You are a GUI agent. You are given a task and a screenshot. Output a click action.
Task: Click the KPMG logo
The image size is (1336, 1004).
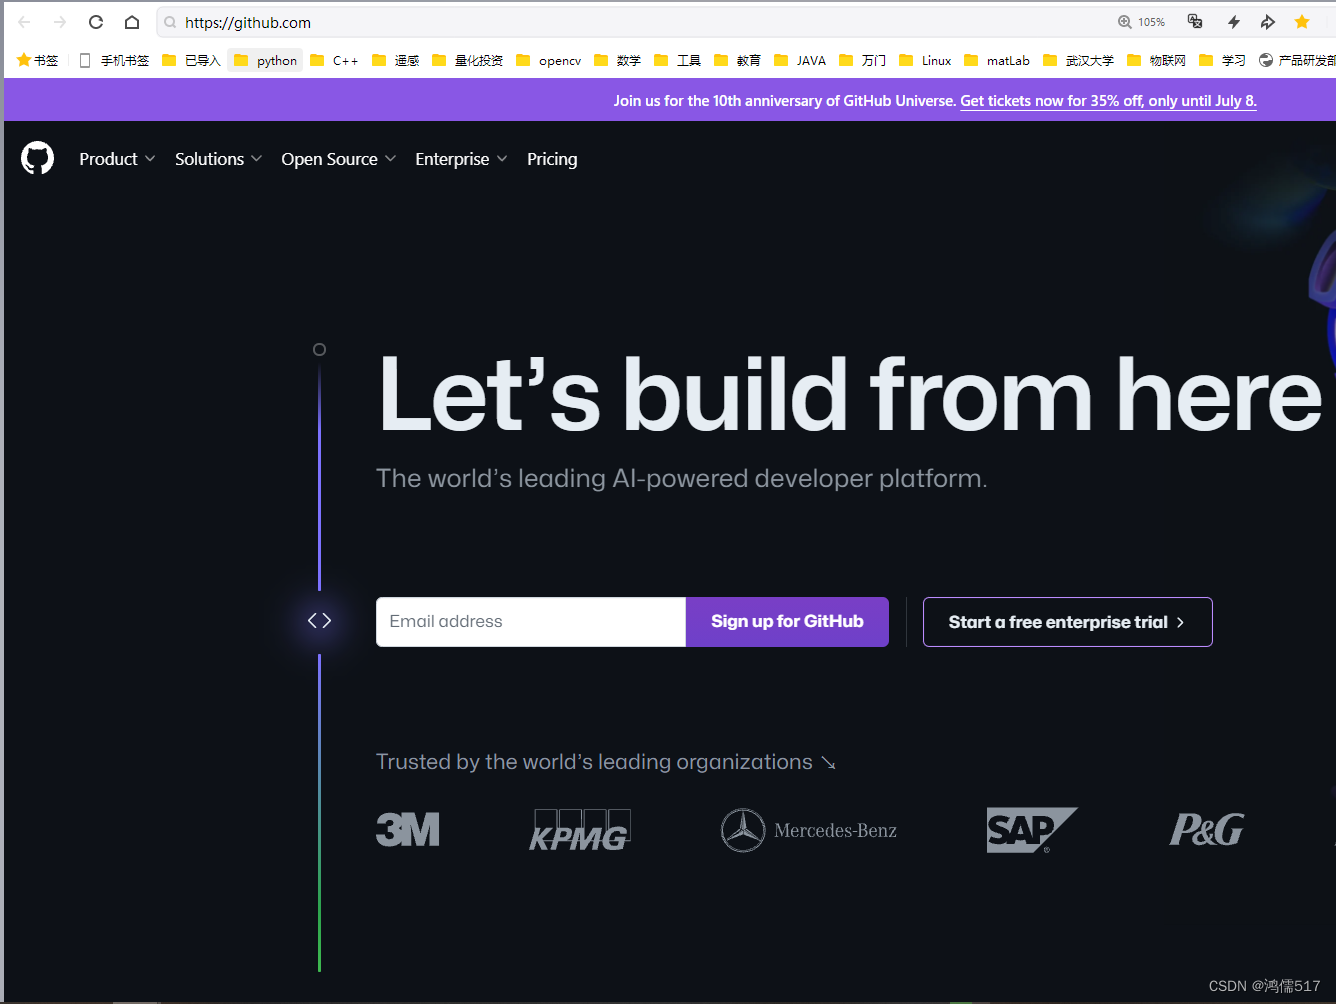tap(580, 829)
